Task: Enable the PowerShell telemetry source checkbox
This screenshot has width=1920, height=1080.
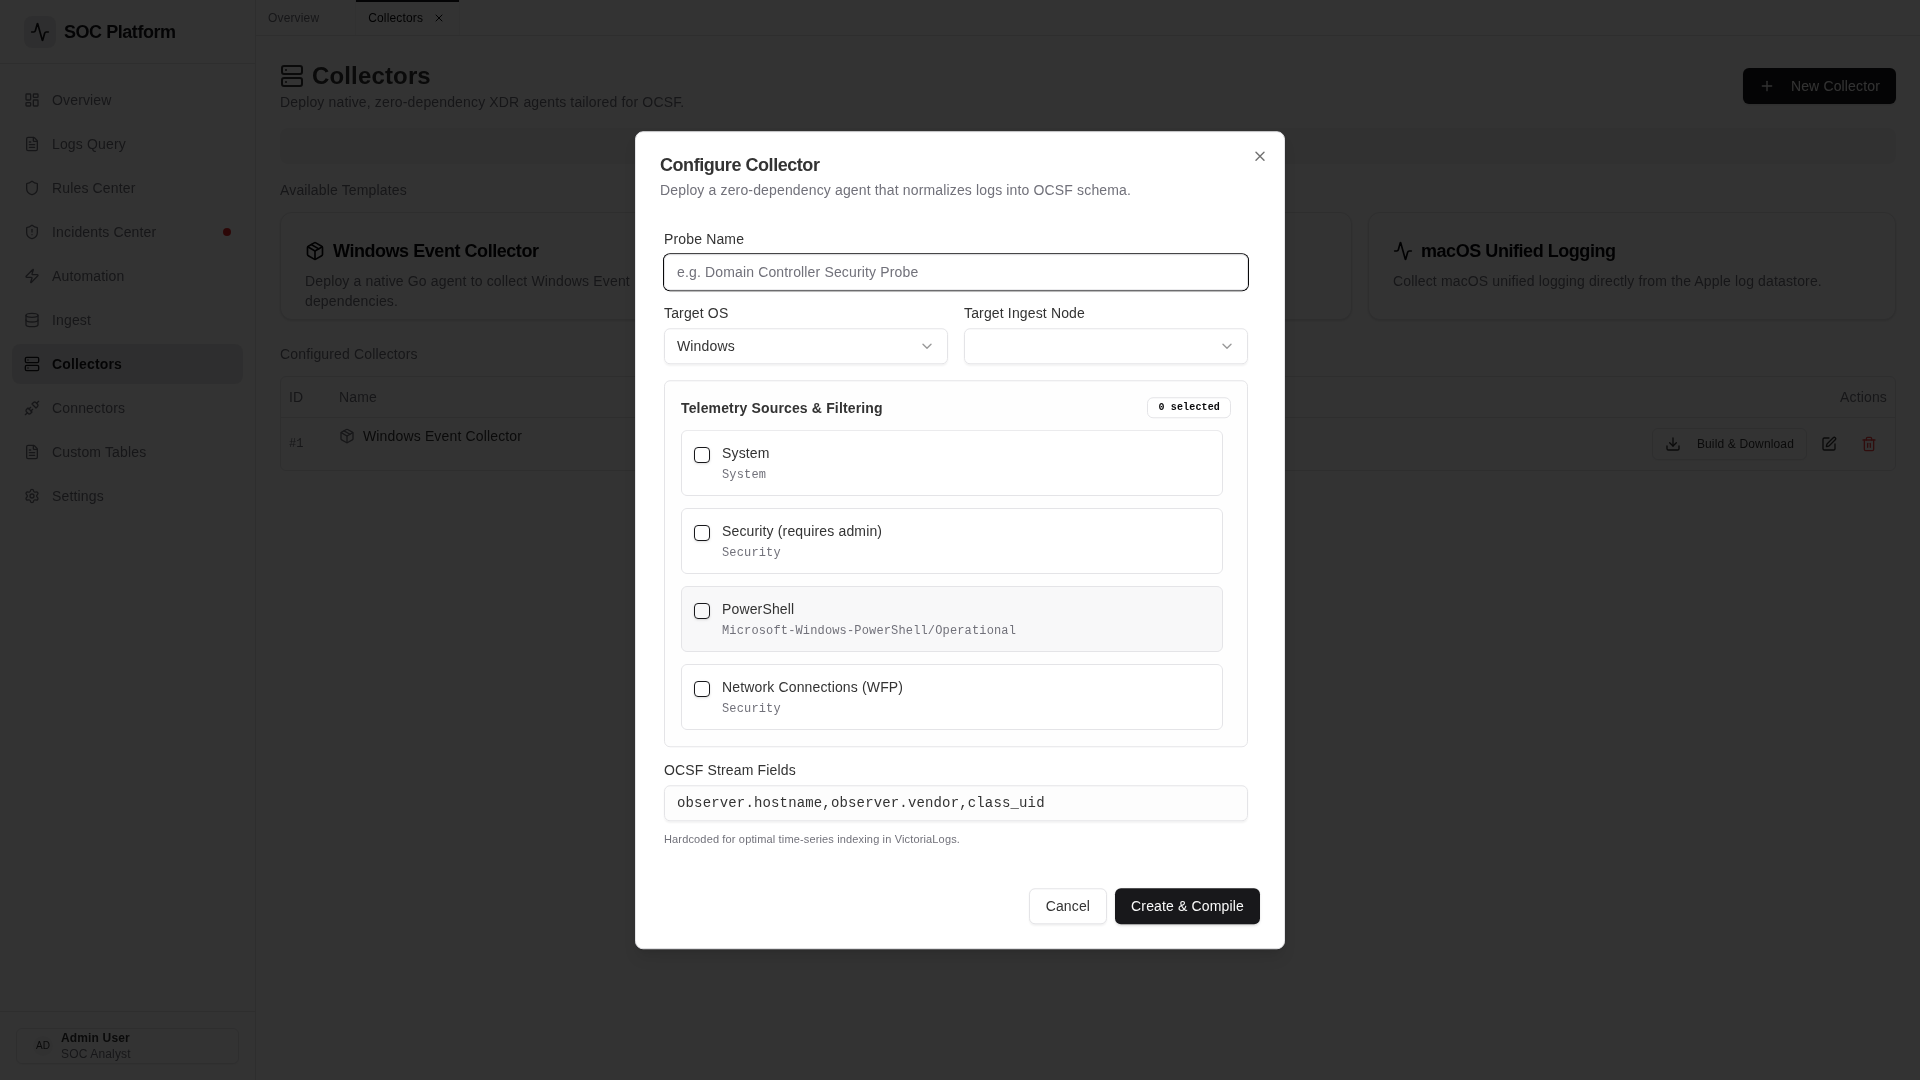Action: 702,611
